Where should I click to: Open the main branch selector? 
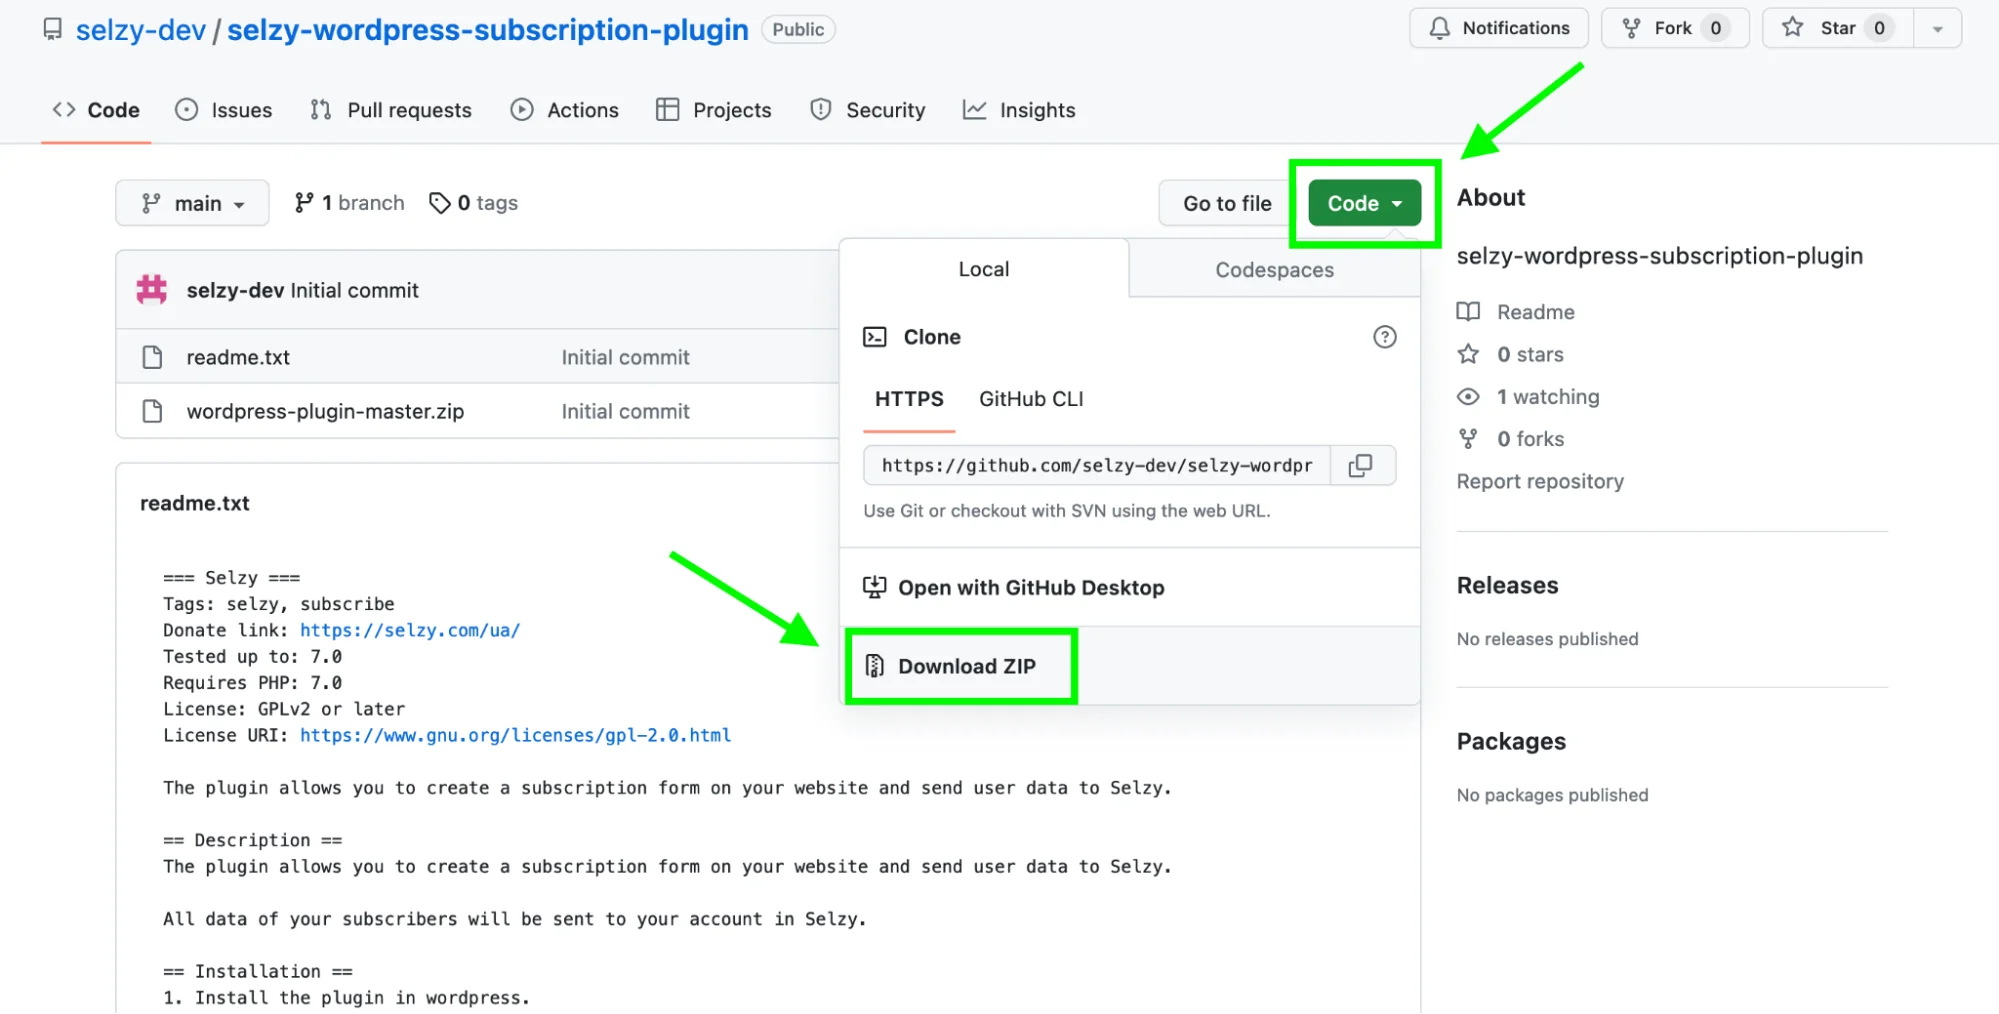[x=192, y=203]
